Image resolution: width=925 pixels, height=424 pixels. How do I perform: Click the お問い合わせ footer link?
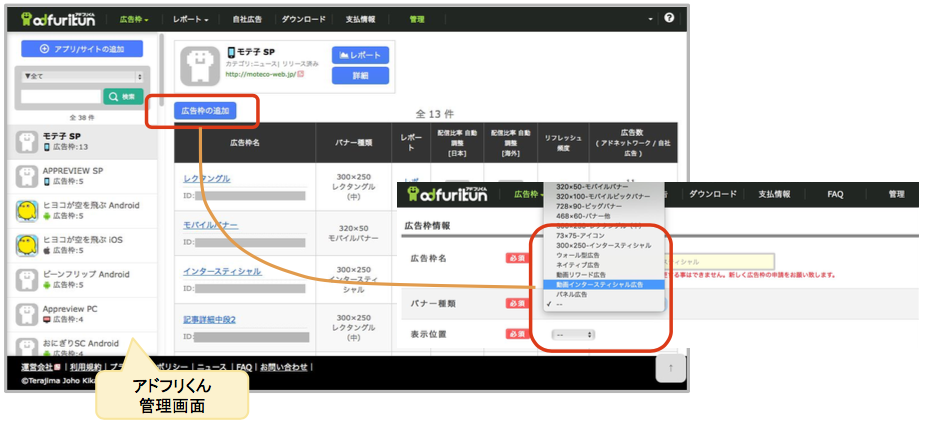(x=283, y=367)
